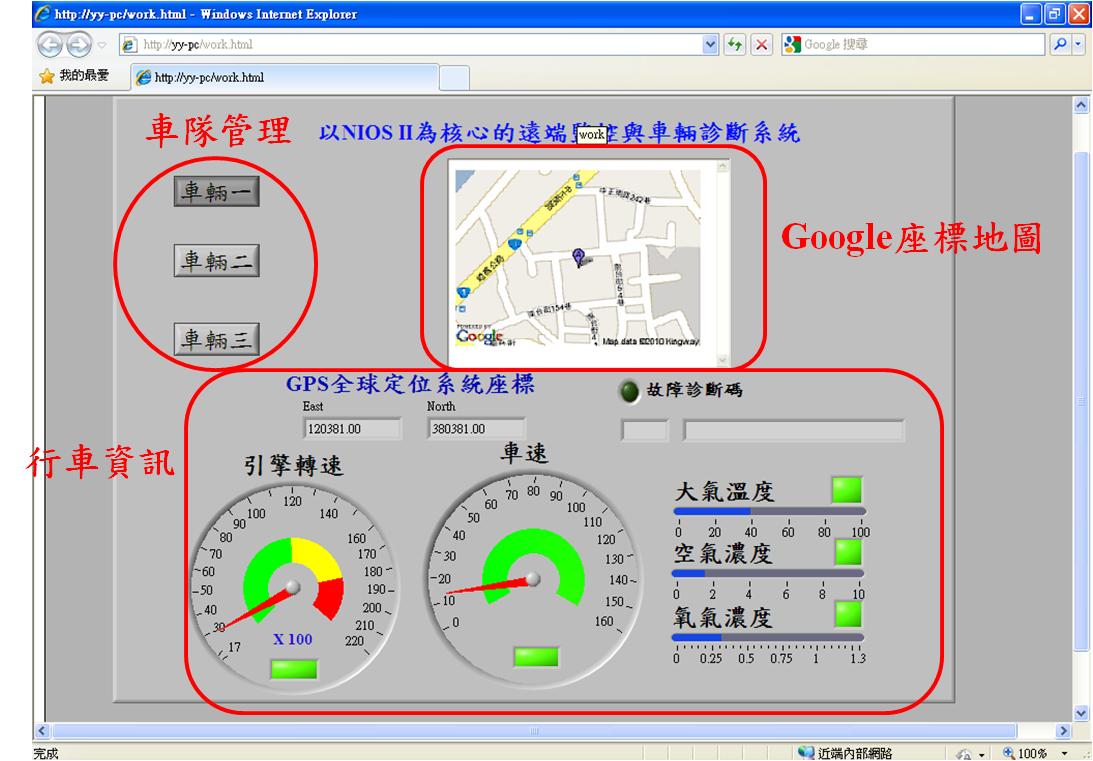The image size is (1093, 761).
Task: Toggle the green LED beside 氧氣濃度
Action: (848, 614)
